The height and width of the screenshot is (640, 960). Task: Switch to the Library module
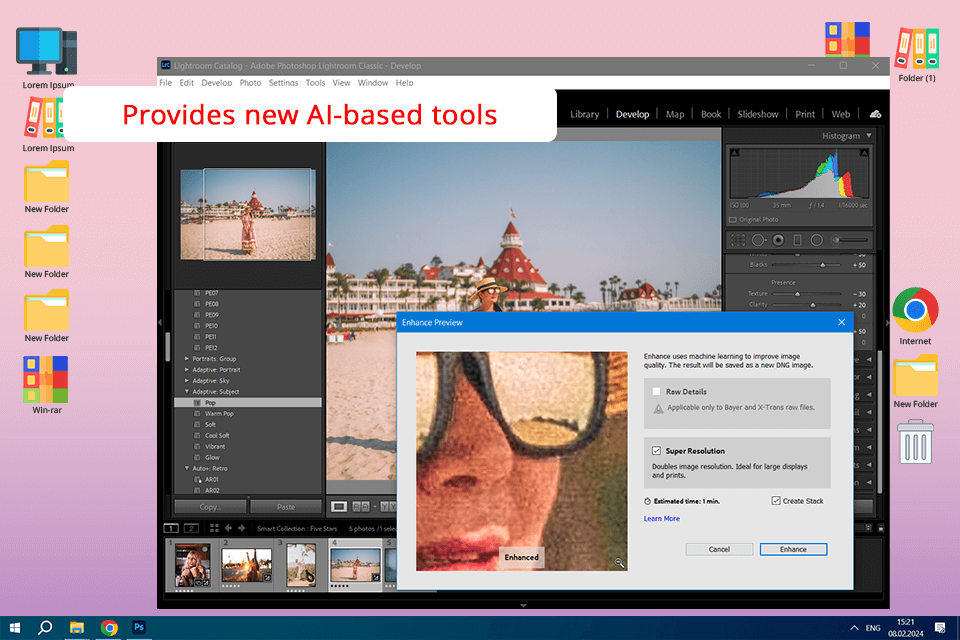[x=584, y=114]
